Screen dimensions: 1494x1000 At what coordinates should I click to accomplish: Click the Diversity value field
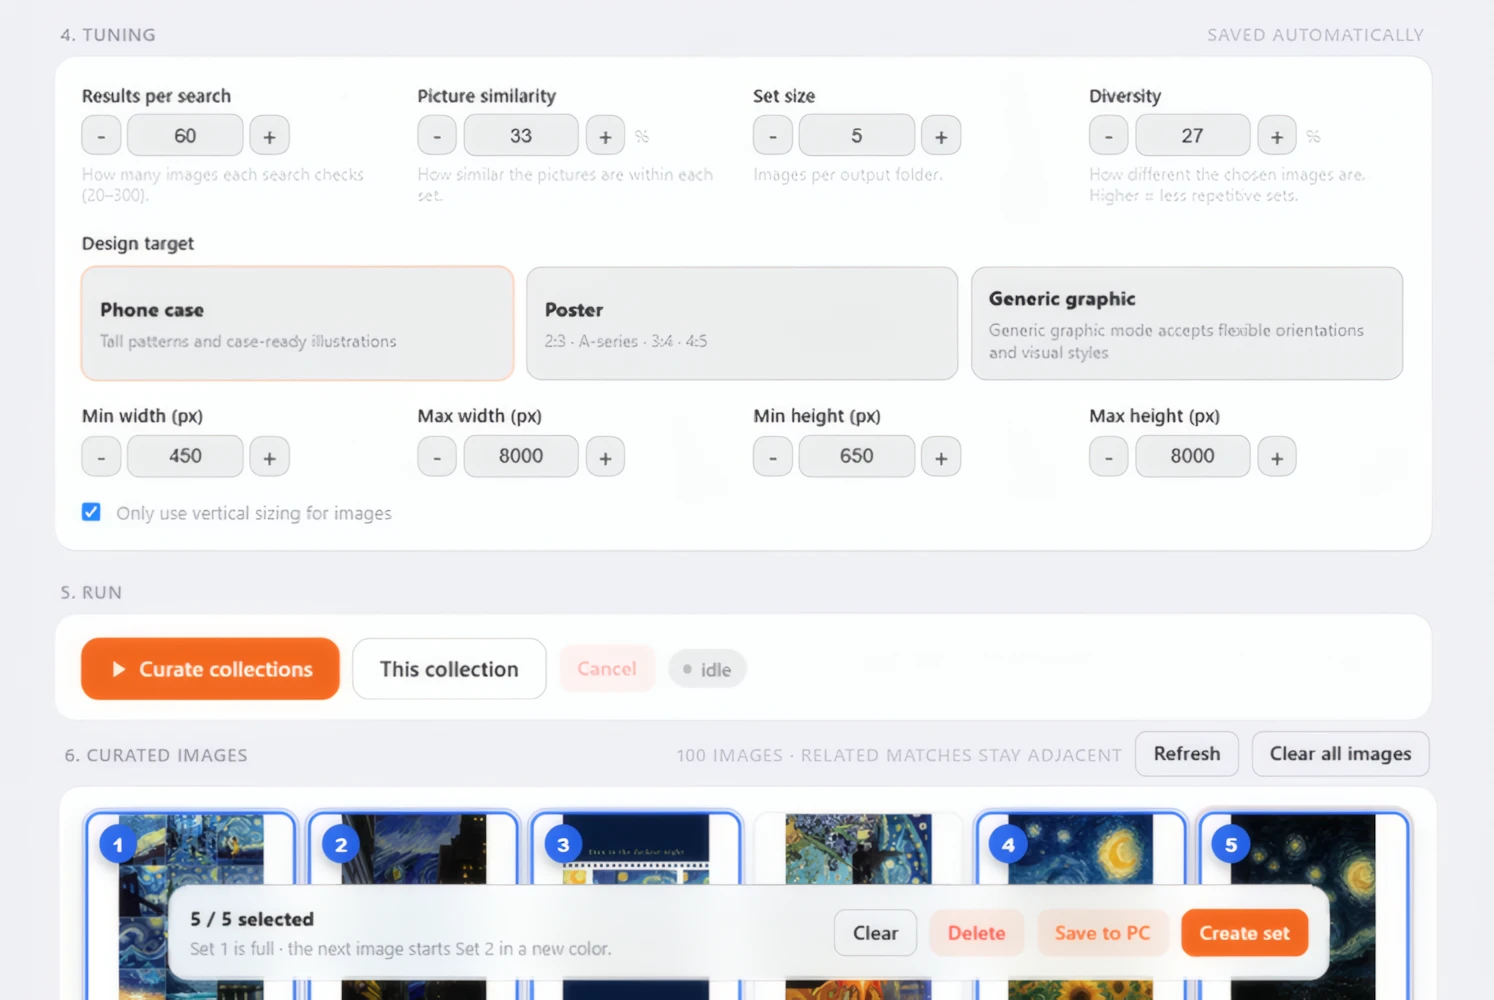pos(1193,136)
